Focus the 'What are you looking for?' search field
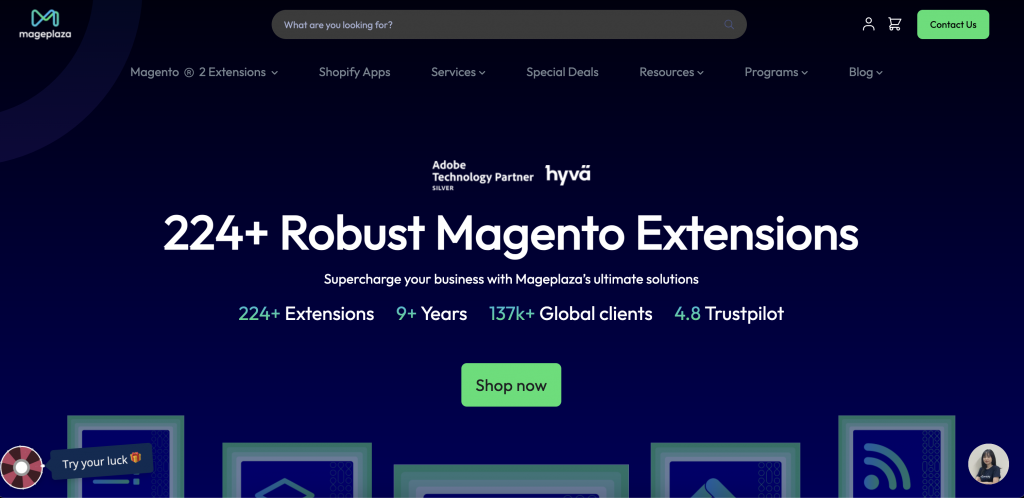 (x=500, y=25)
